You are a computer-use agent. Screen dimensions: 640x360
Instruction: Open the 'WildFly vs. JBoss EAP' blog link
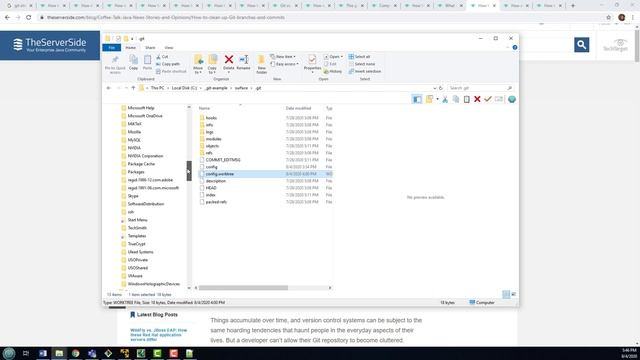[x=159, y=335]
